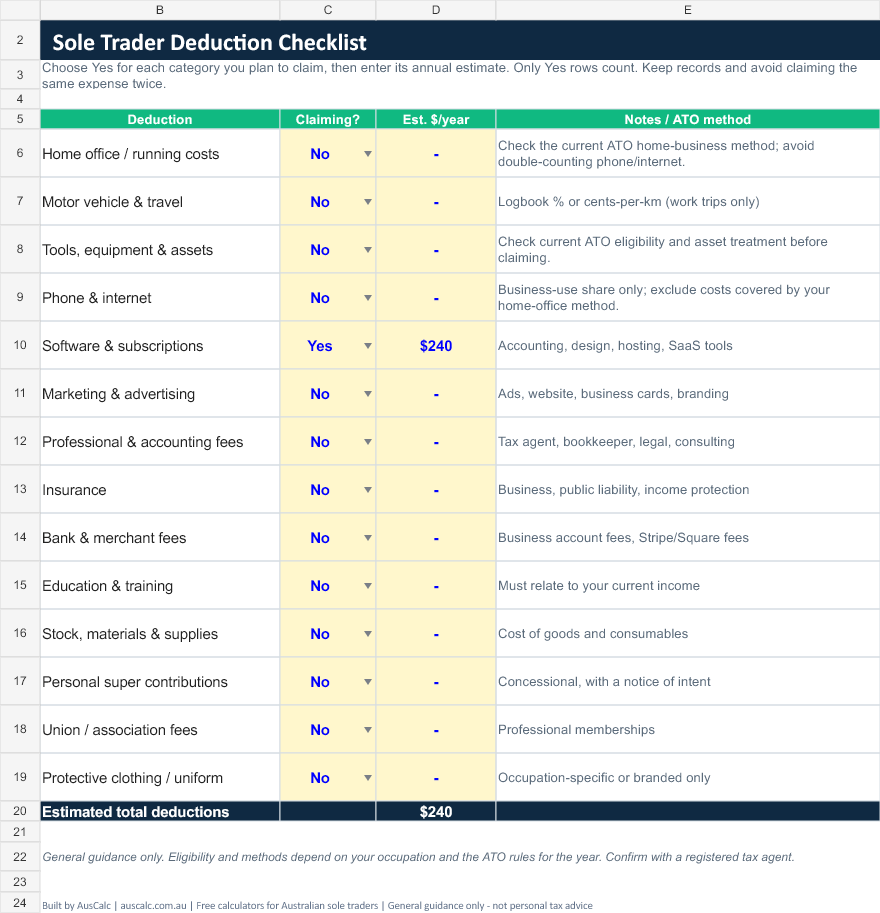Expand Claiming dropdown for Tools, equipment & assets

tap(367, 250)
